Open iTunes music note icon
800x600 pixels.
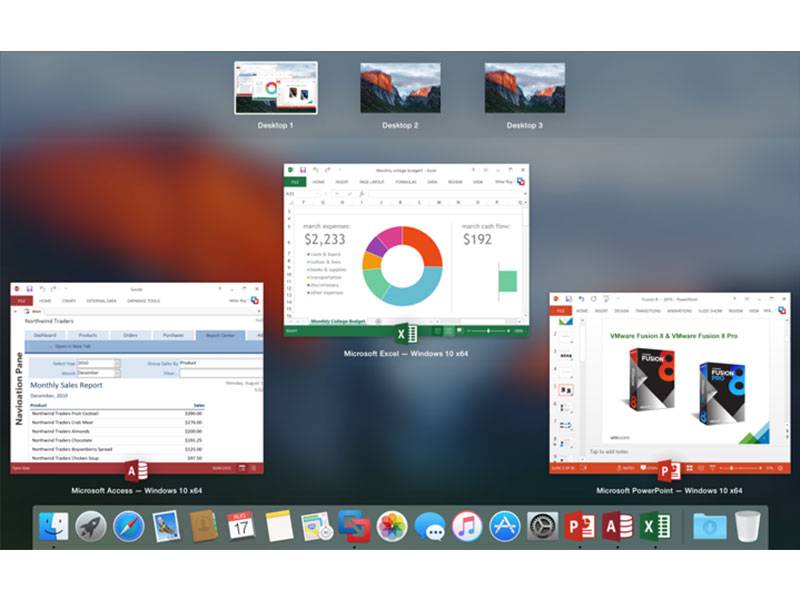point(467,526)
